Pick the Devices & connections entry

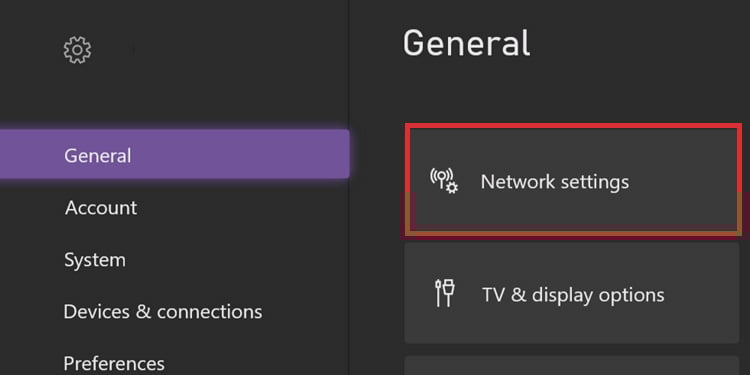pos(163,312)
